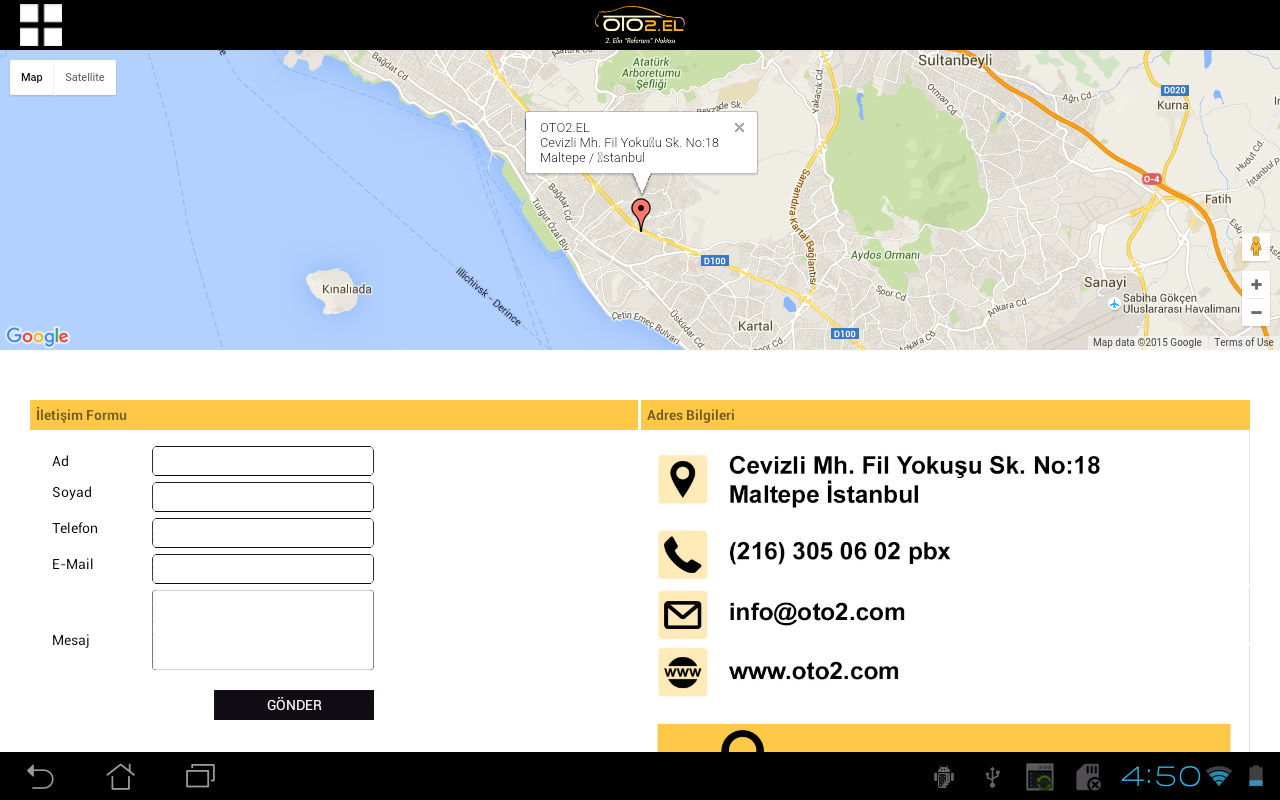Focus the E-Mail input field
Viewport: 1280px width, 800px height.
tap(263, 569)
